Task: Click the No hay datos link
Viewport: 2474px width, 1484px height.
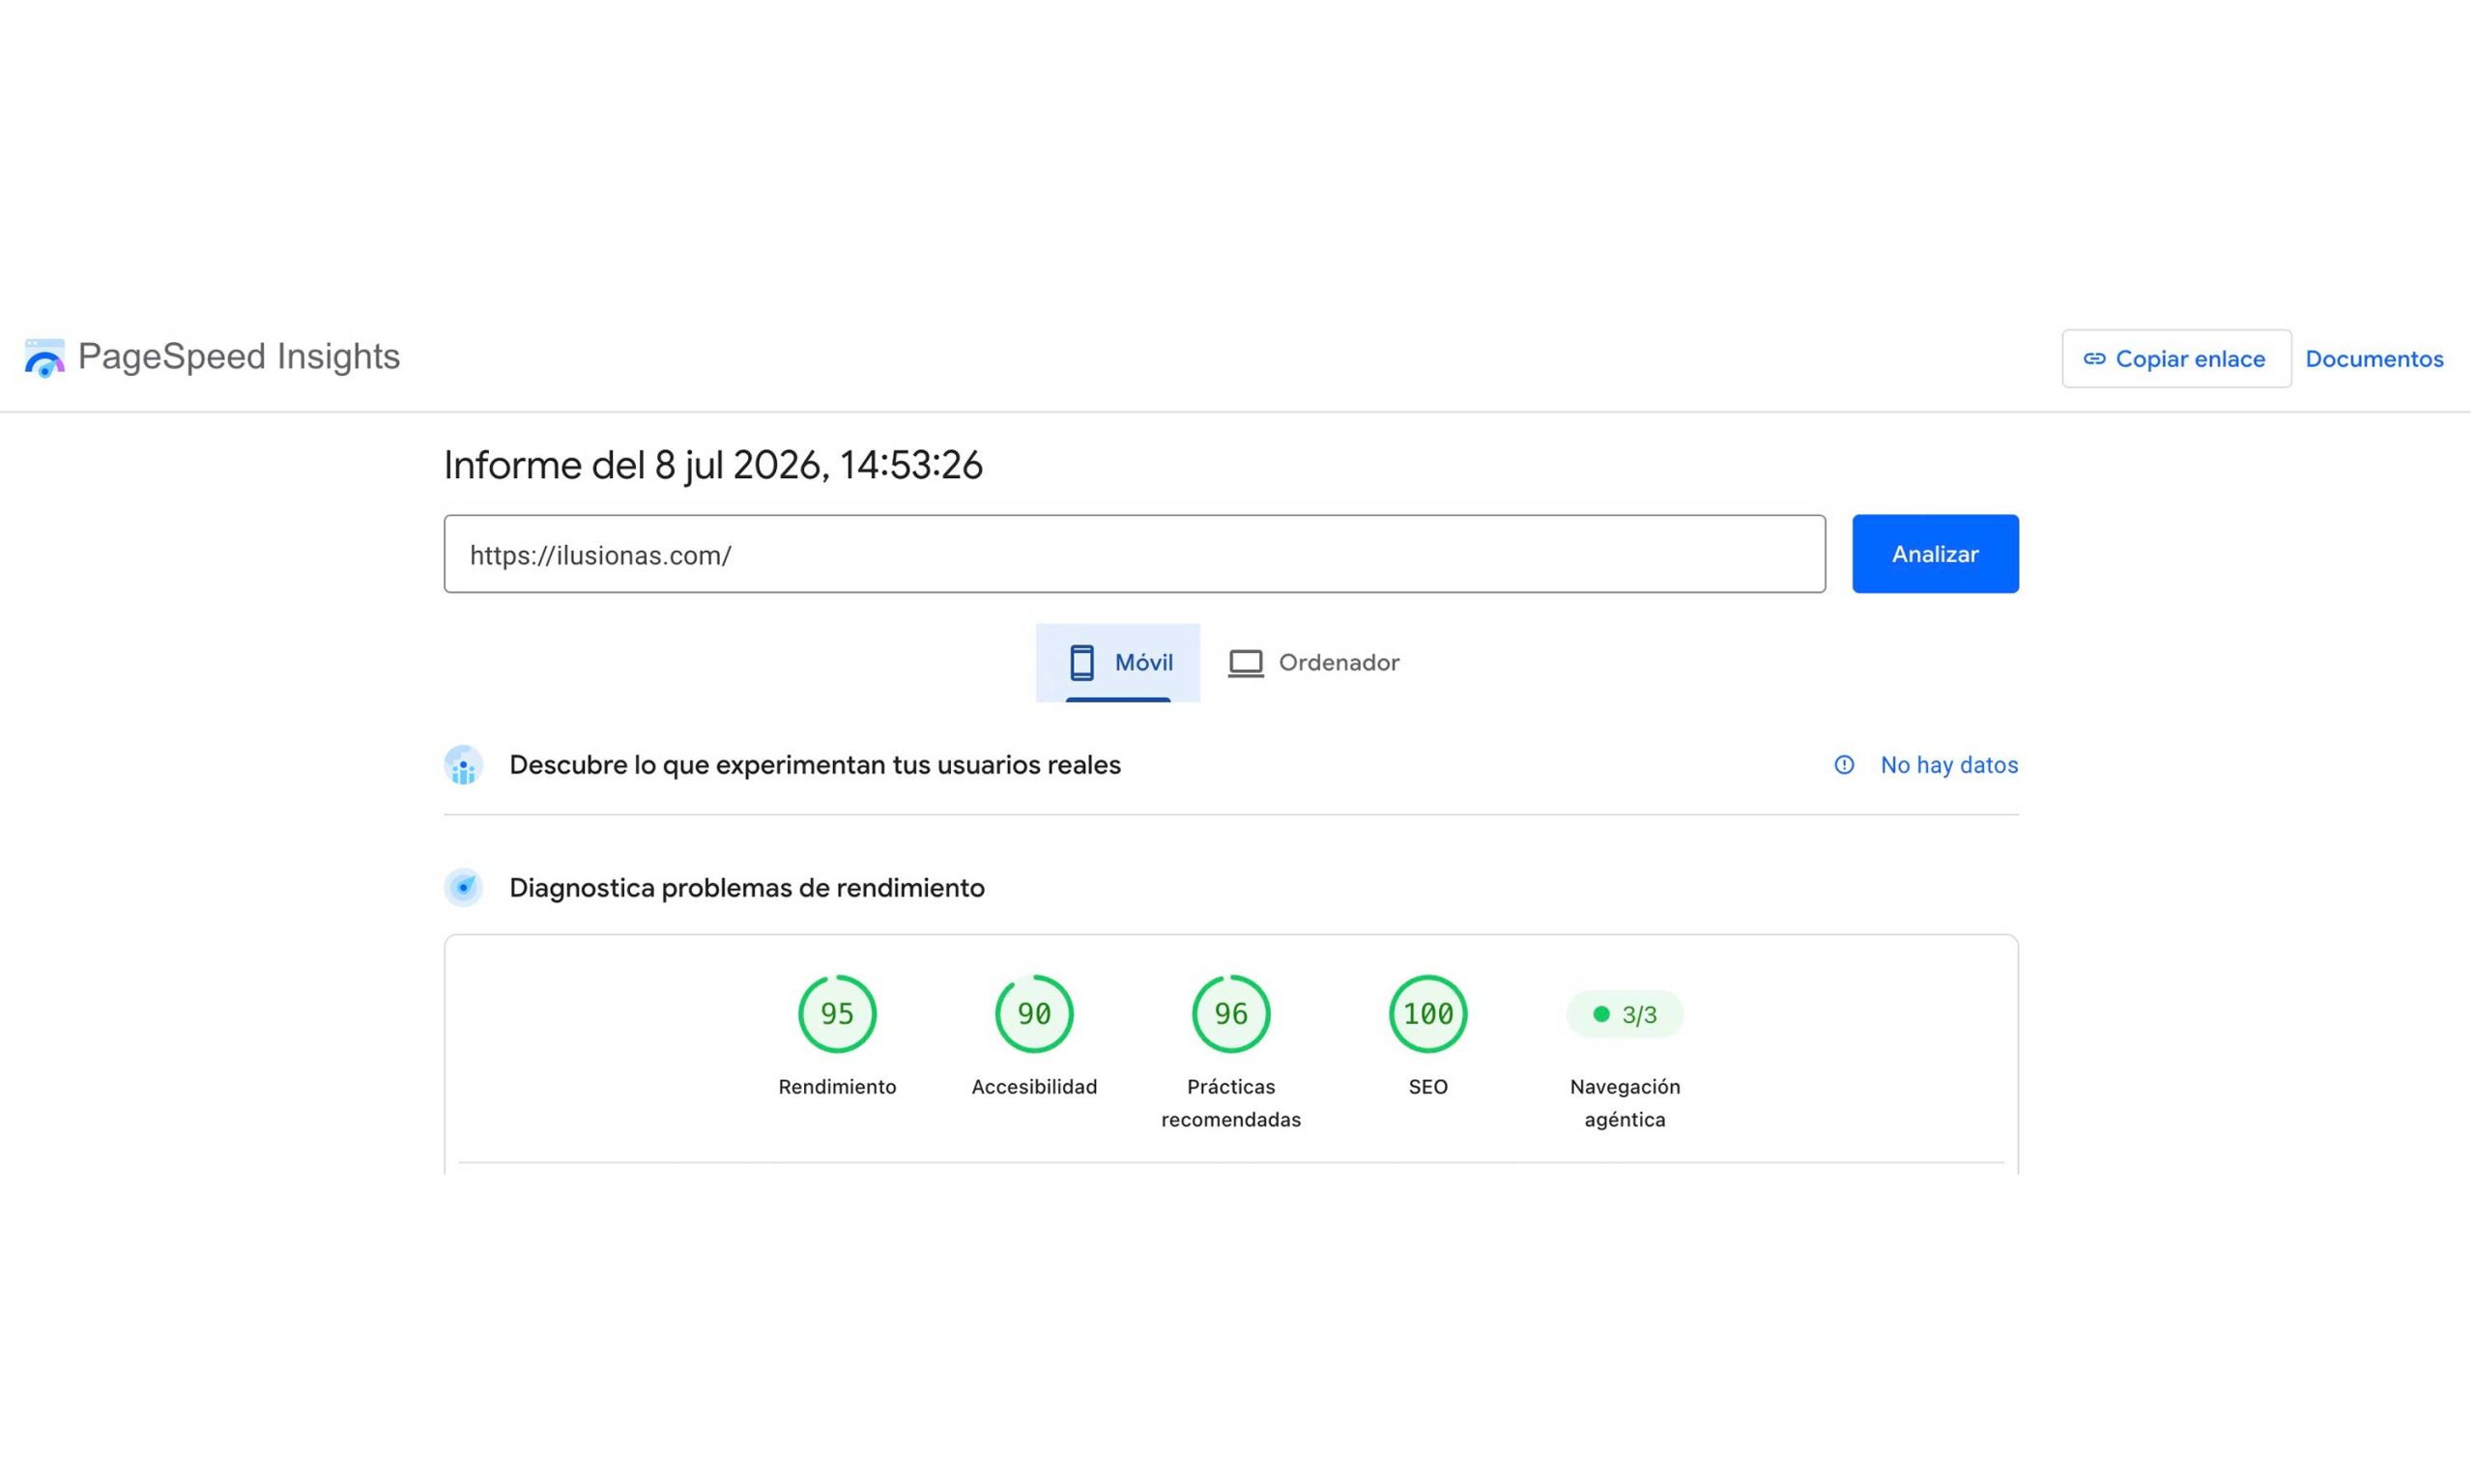Action: (1951, 765)
